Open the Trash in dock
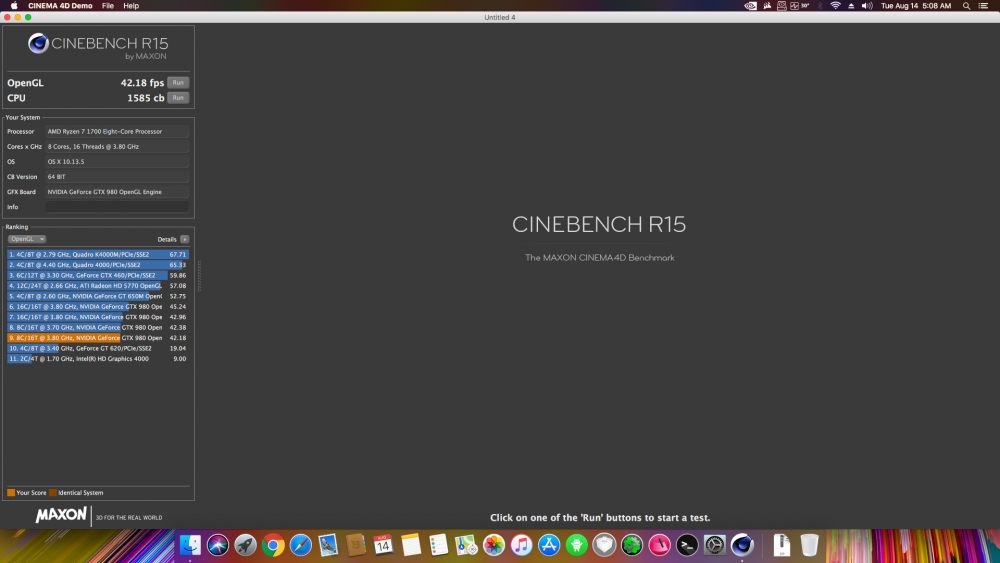1000x563 pixels. pos(809,545)
